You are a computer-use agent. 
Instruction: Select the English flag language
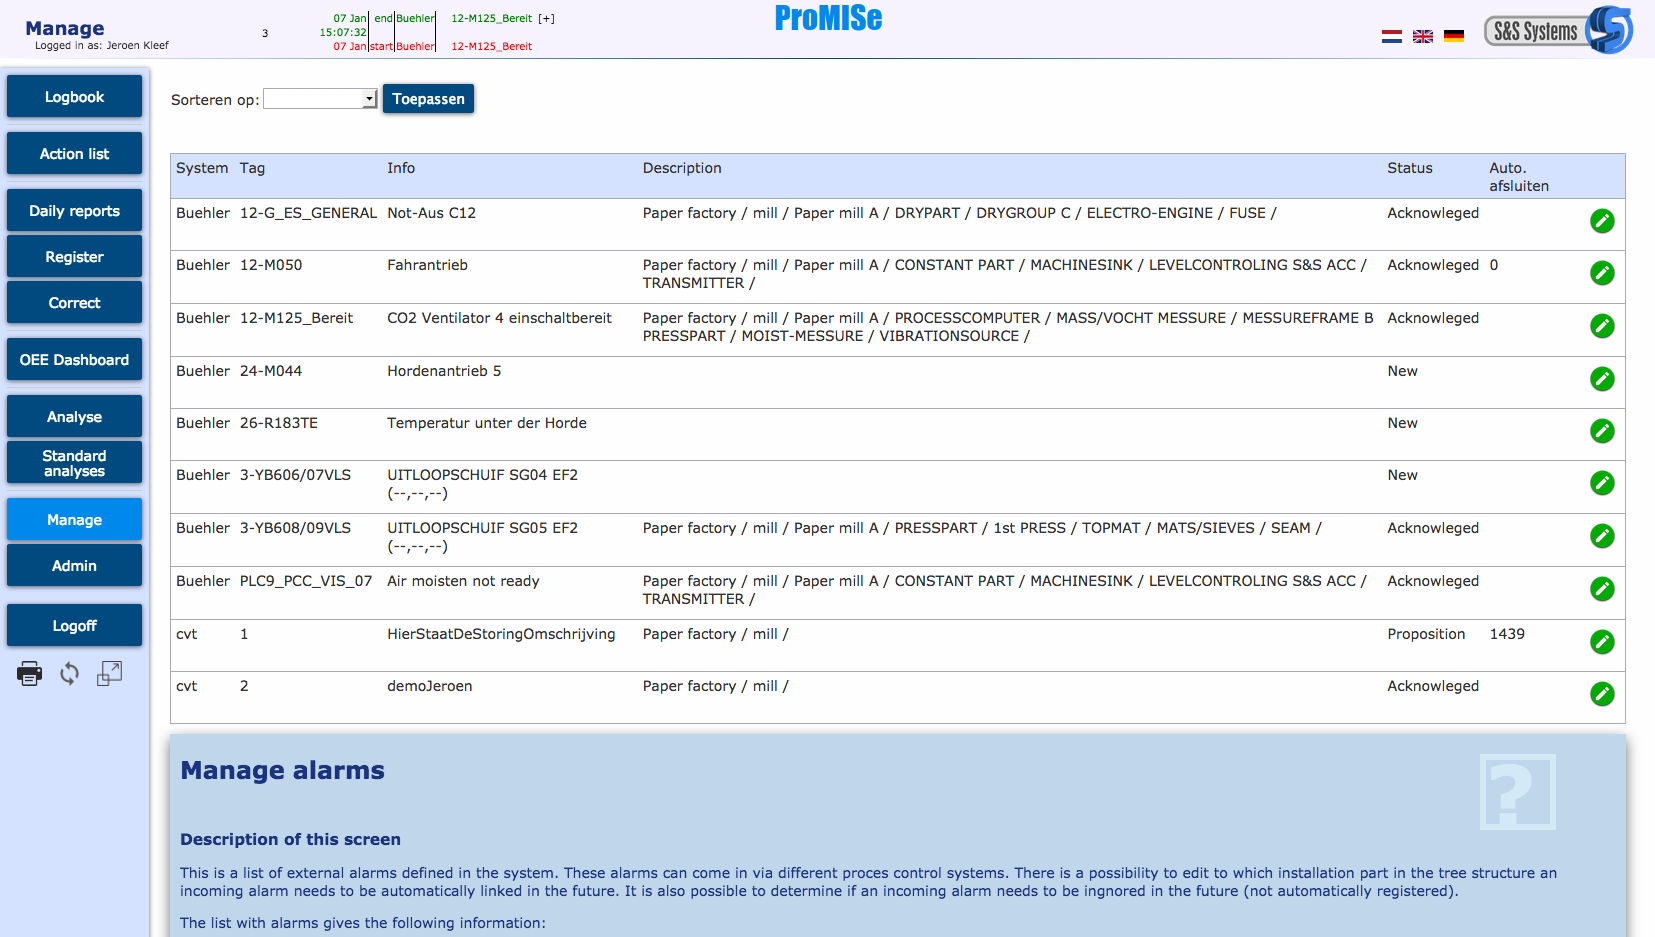tap(1422, 36)
